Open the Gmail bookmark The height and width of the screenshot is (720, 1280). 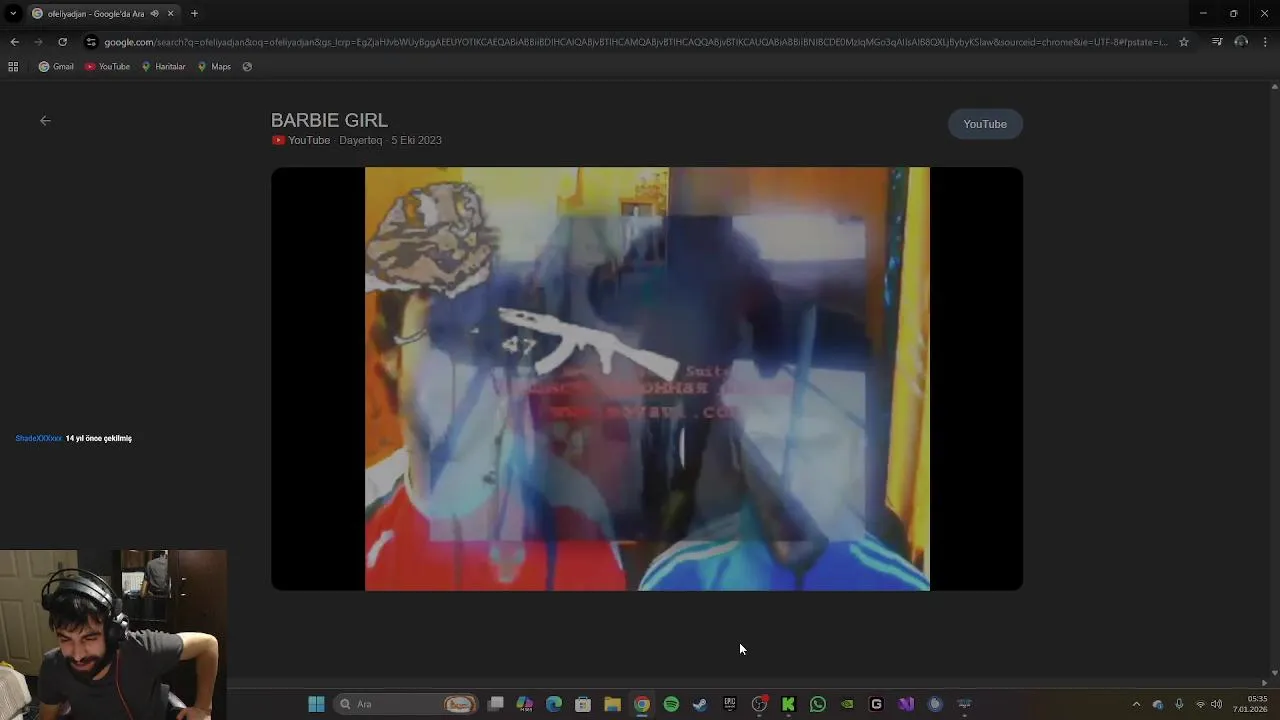click(x=56, y=67)
